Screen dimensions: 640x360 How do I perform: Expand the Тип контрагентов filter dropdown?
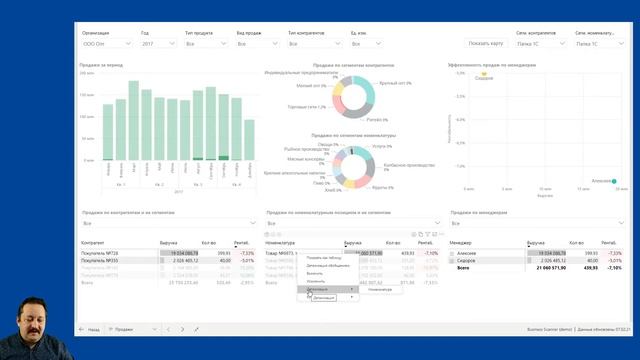314,44
